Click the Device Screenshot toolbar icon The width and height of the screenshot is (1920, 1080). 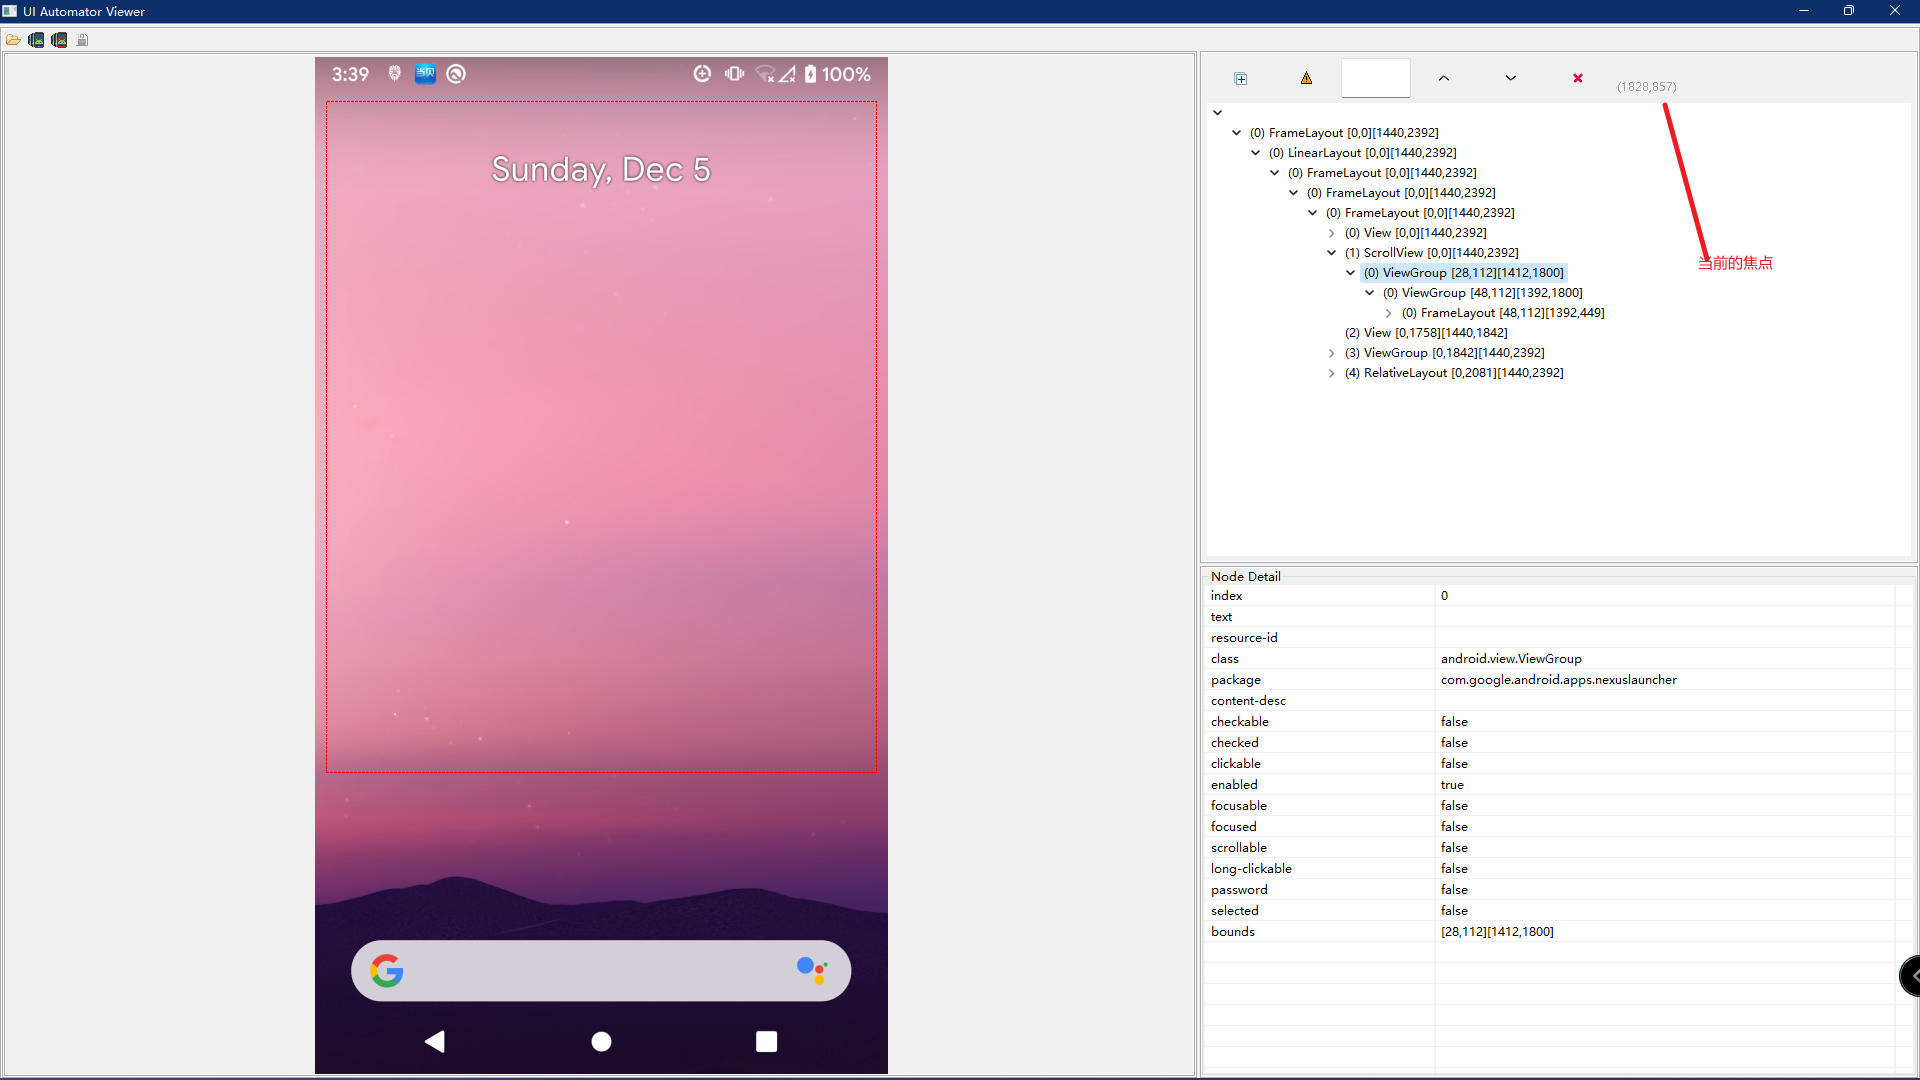tap(36, 40)
